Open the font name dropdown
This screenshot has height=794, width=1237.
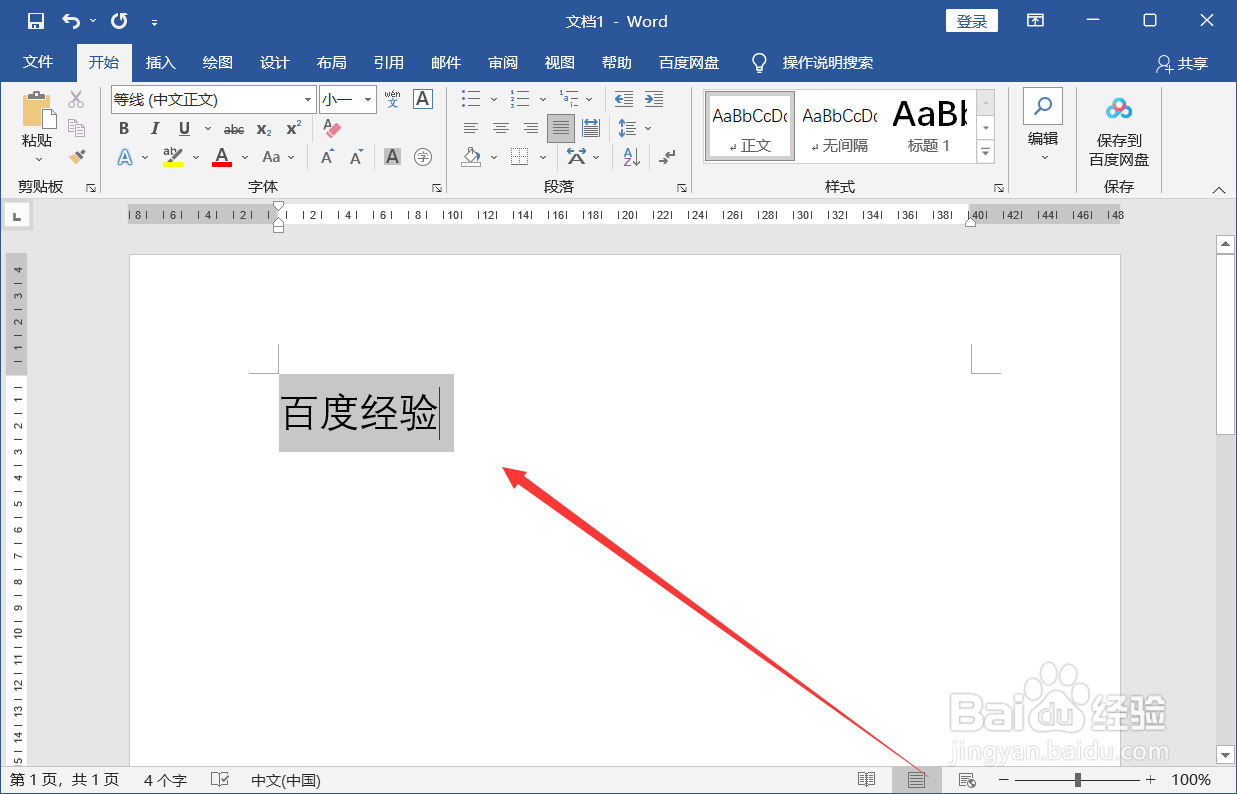pos(308,99)
